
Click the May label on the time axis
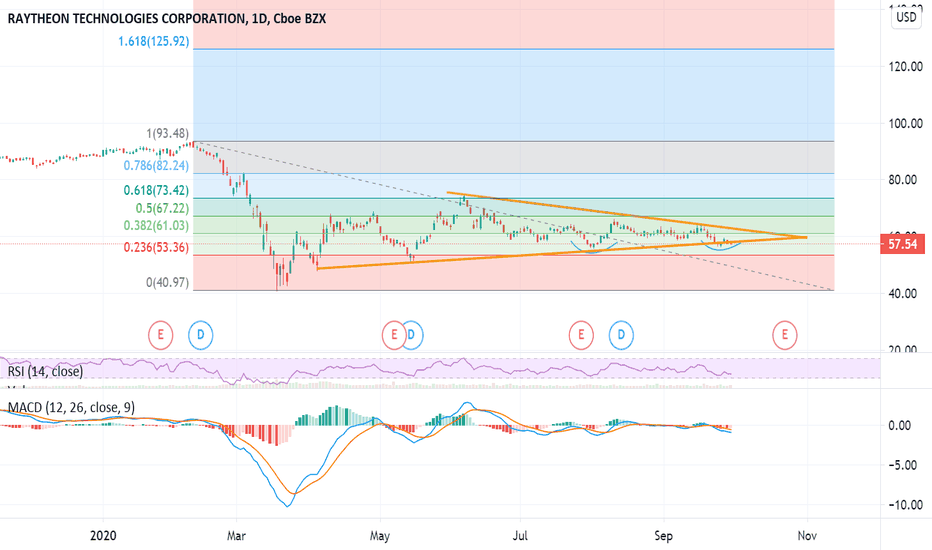pyautogui.click(x=380, y=536)
